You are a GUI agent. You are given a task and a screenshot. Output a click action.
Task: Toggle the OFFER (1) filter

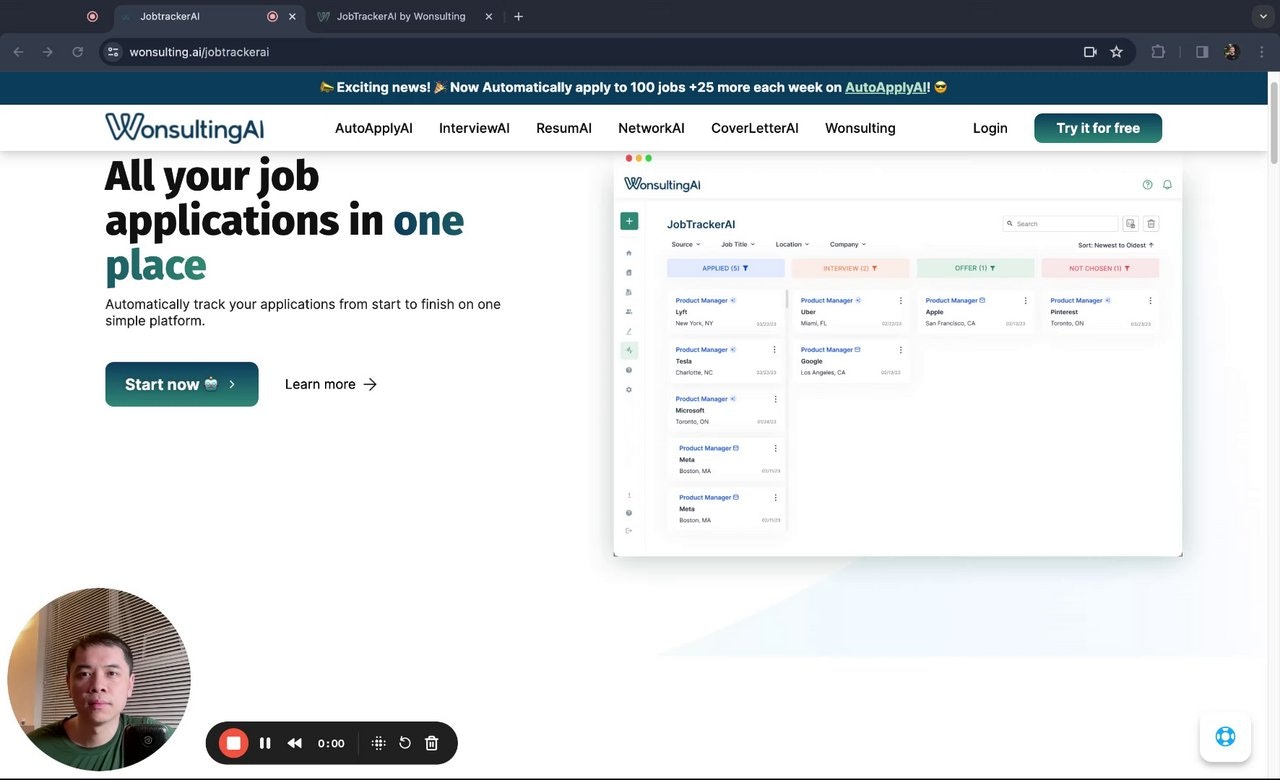pos(975,267)
